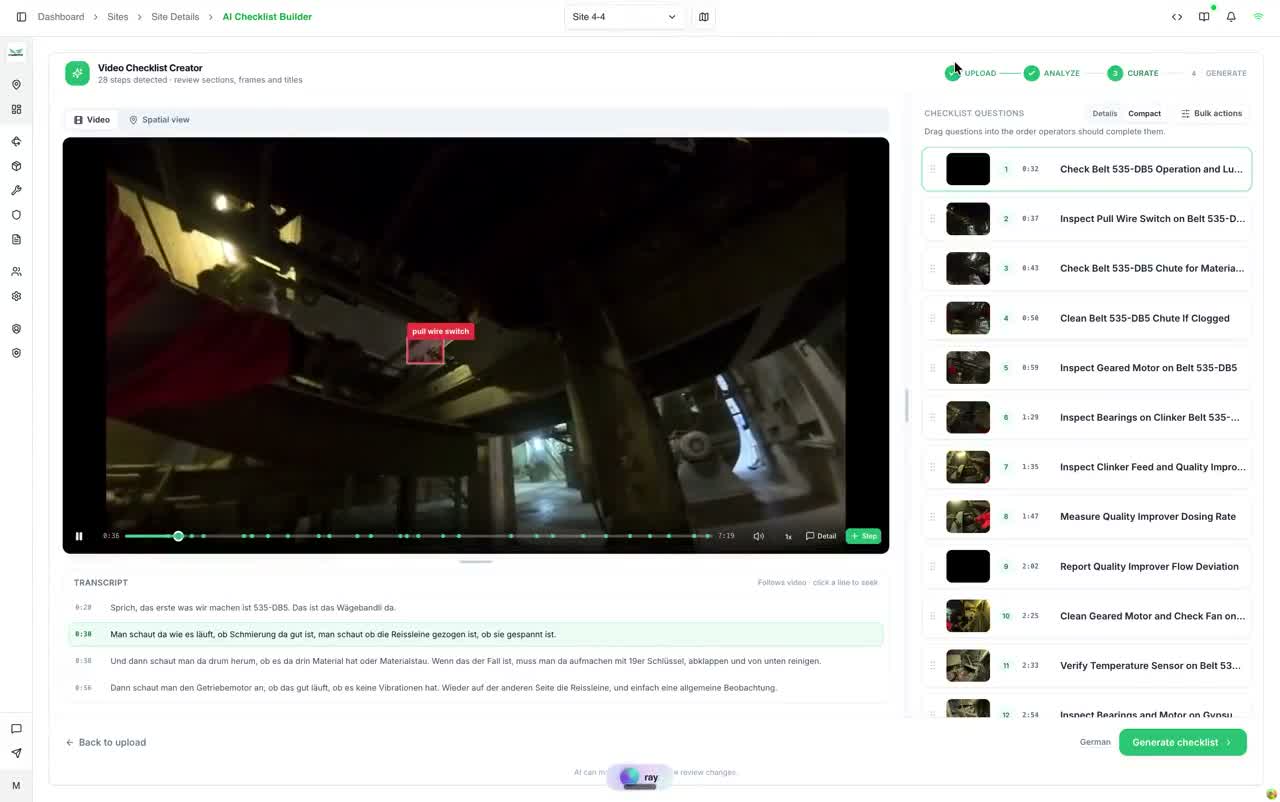
Task: Go to the Analyze step in the progress indicator
Action: click(1052, 73)
